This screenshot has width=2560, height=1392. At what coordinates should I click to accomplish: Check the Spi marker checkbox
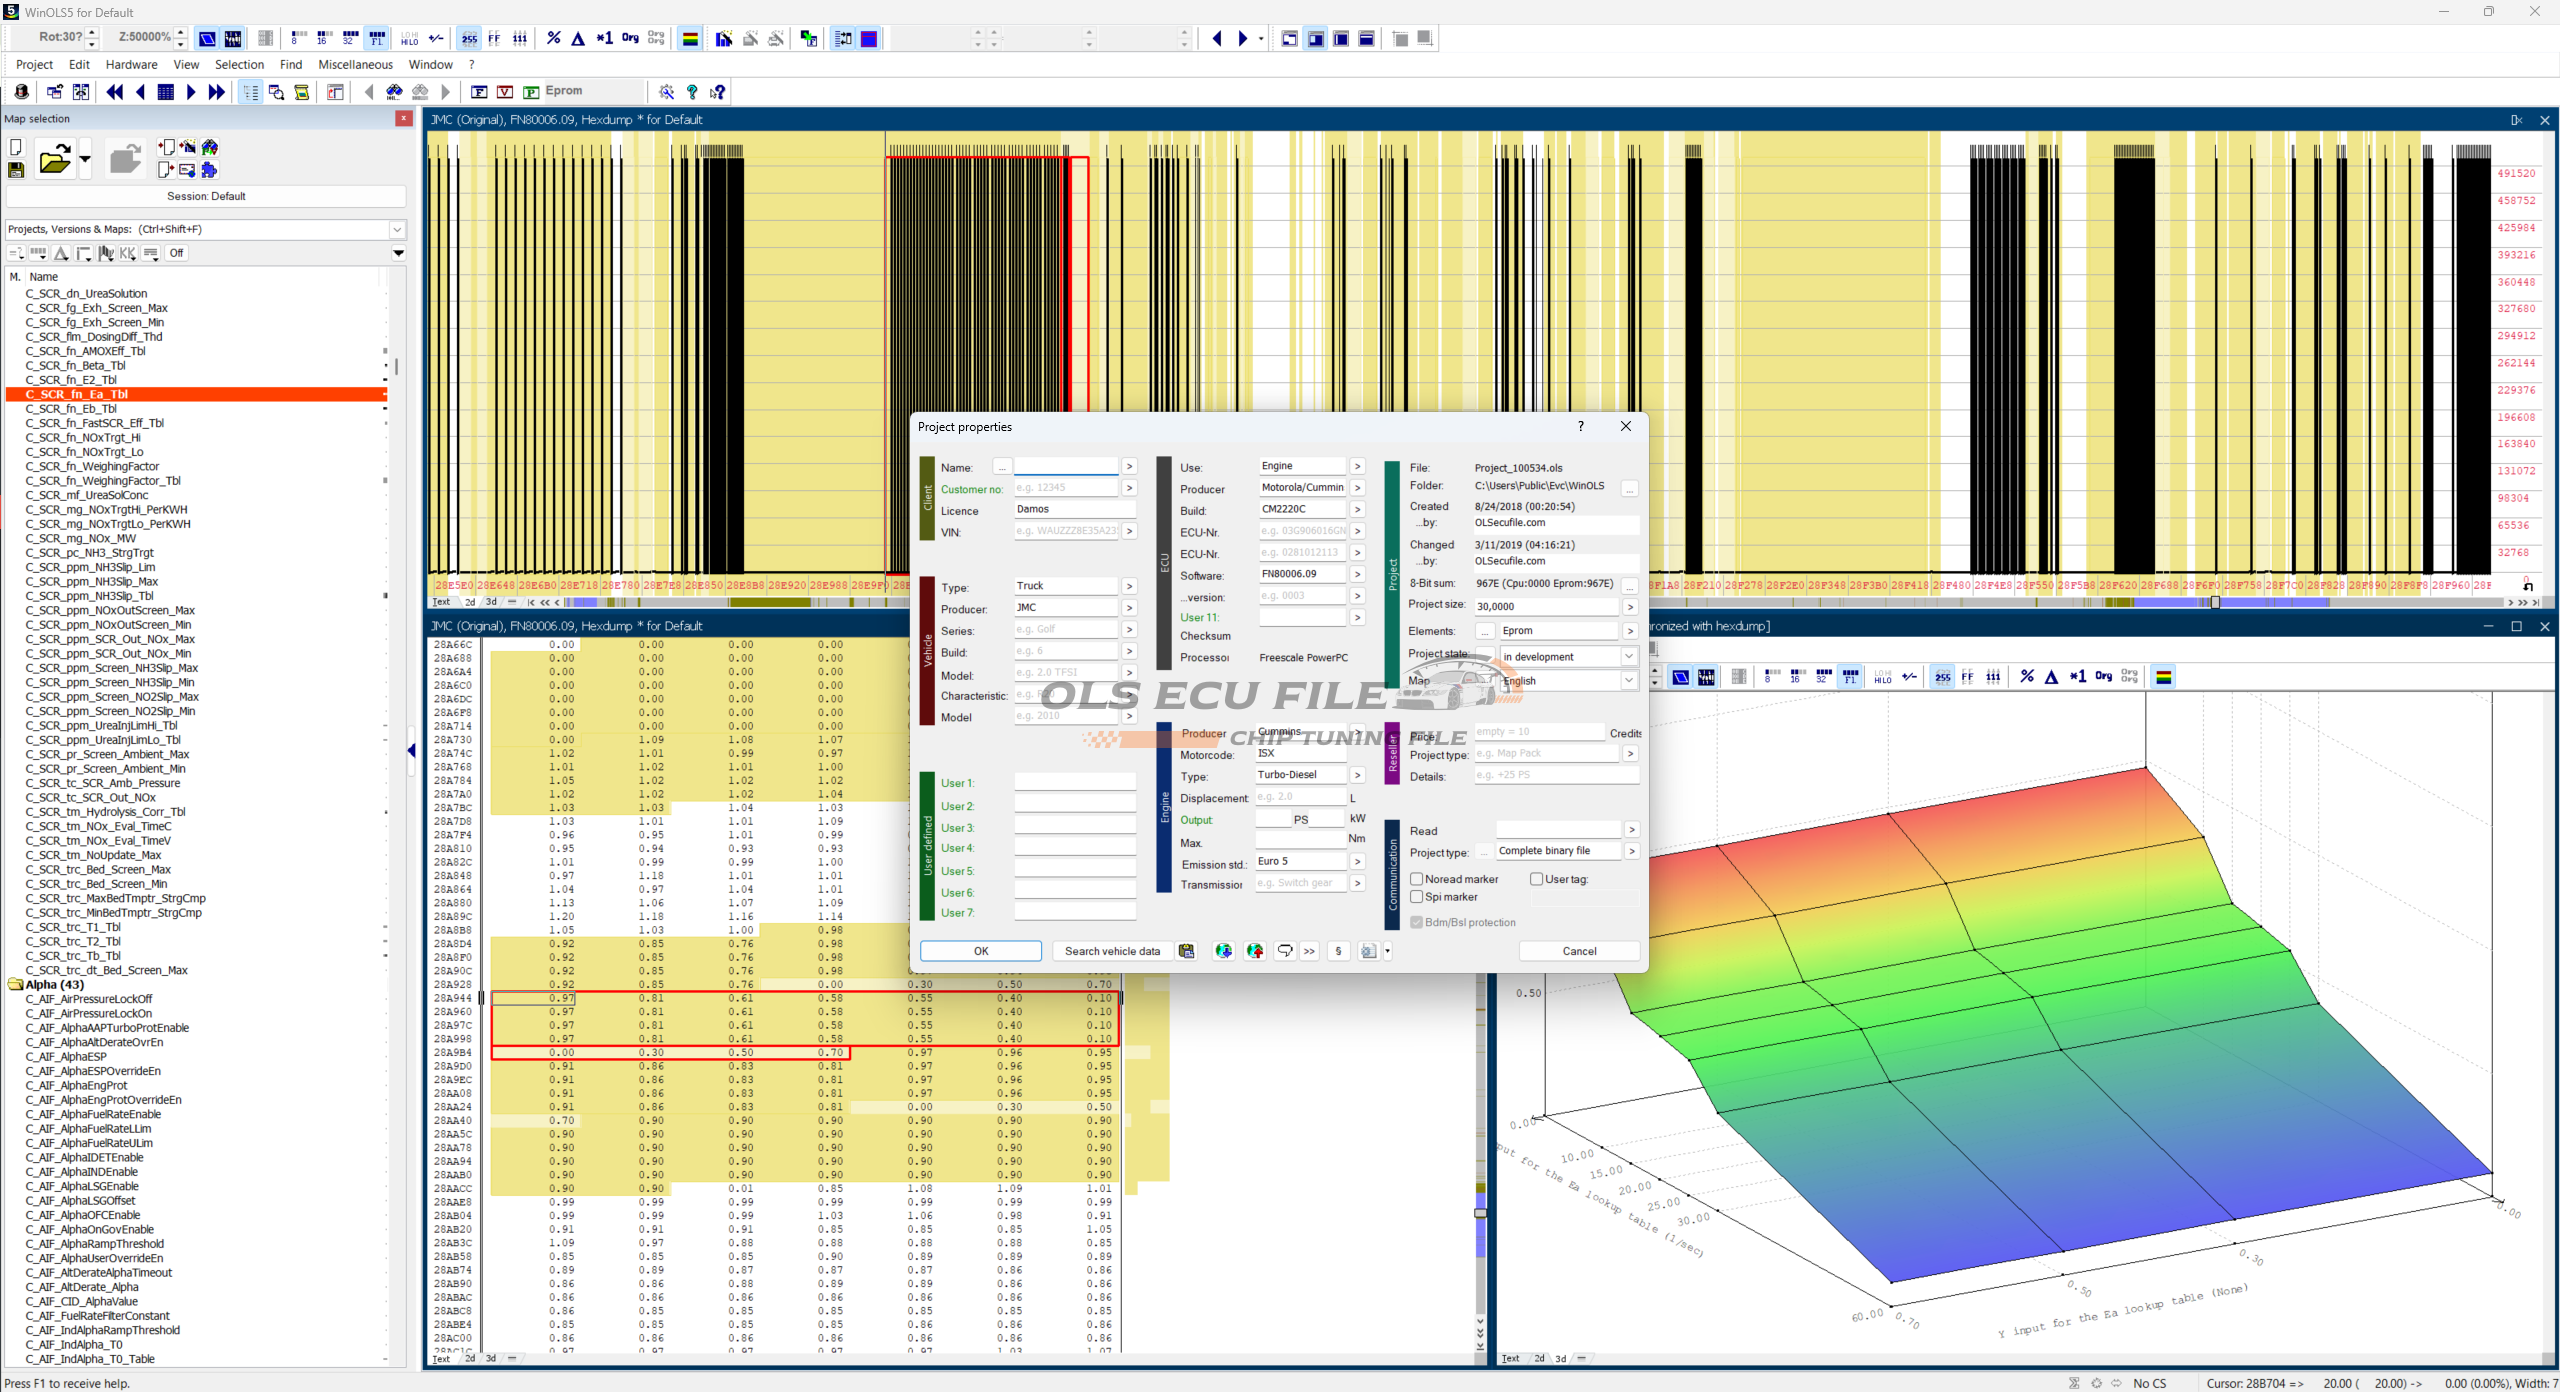coord(1417,897)
